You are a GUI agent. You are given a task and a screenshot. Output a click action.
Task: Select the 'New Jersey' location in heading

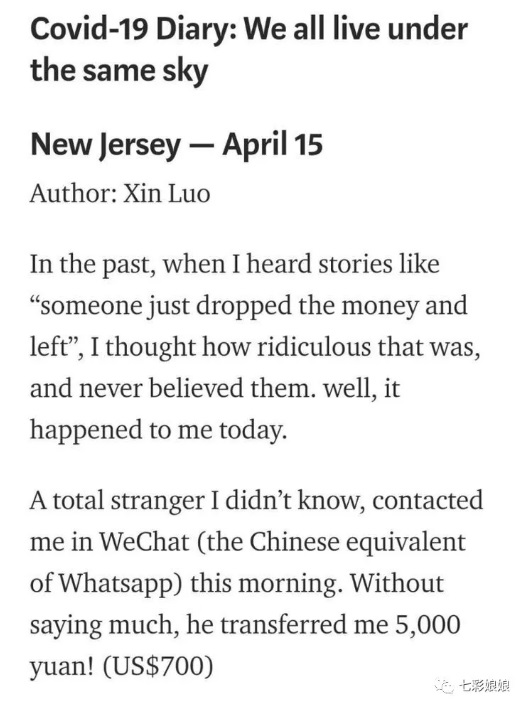(105, 145)
